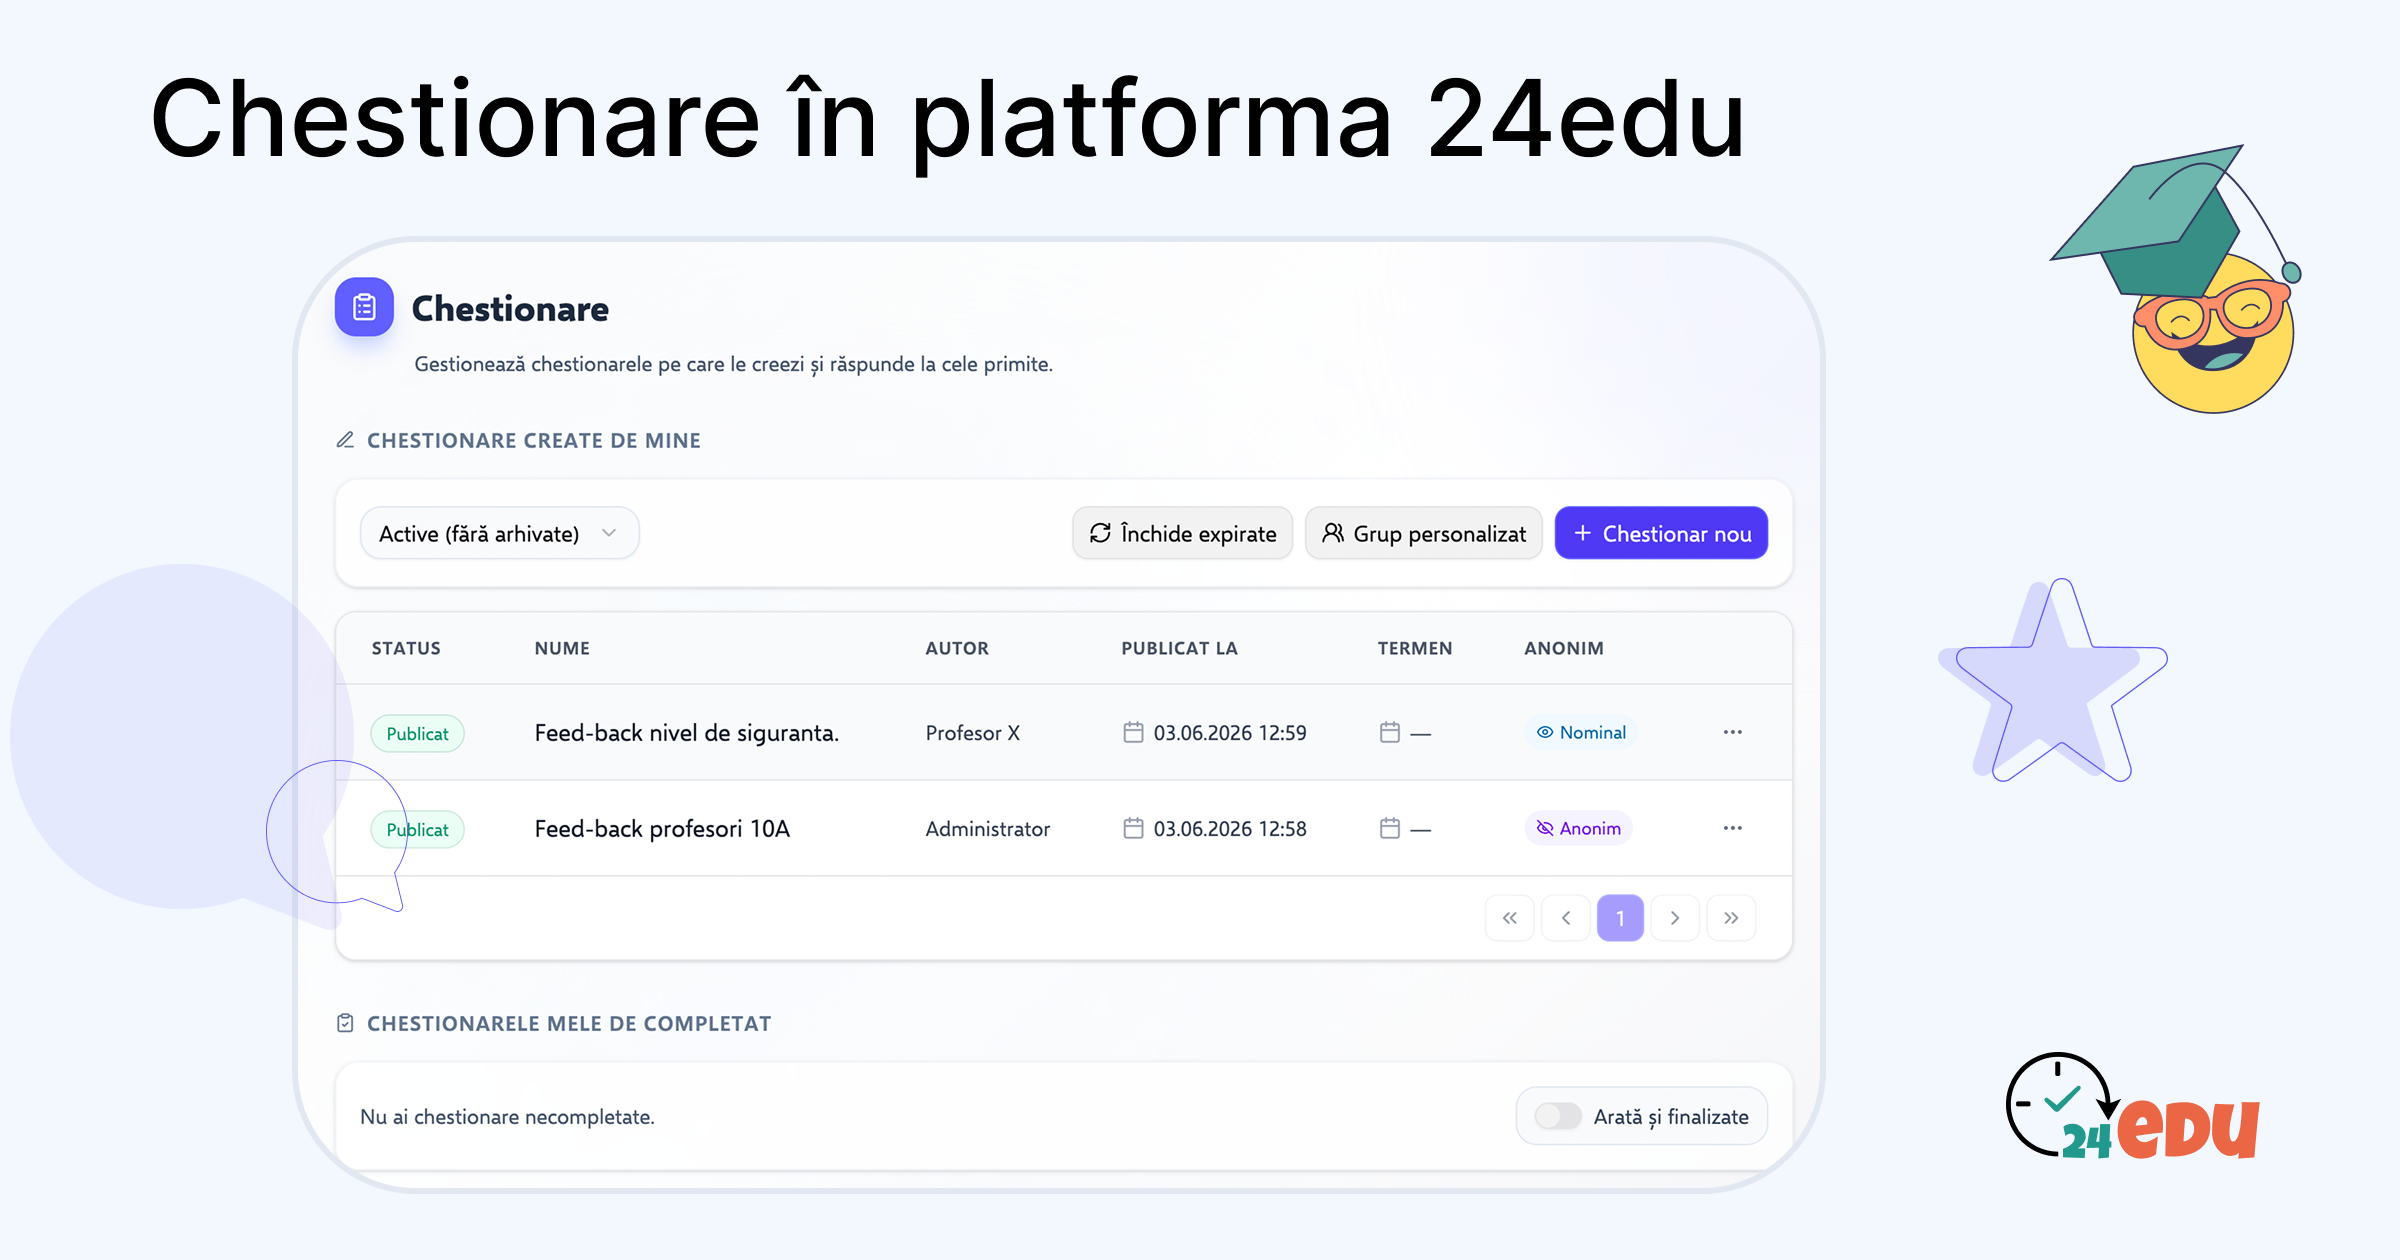
Task: Click calendar icon next to 03.06.2026 12:58
Action: coord(1133,828)
